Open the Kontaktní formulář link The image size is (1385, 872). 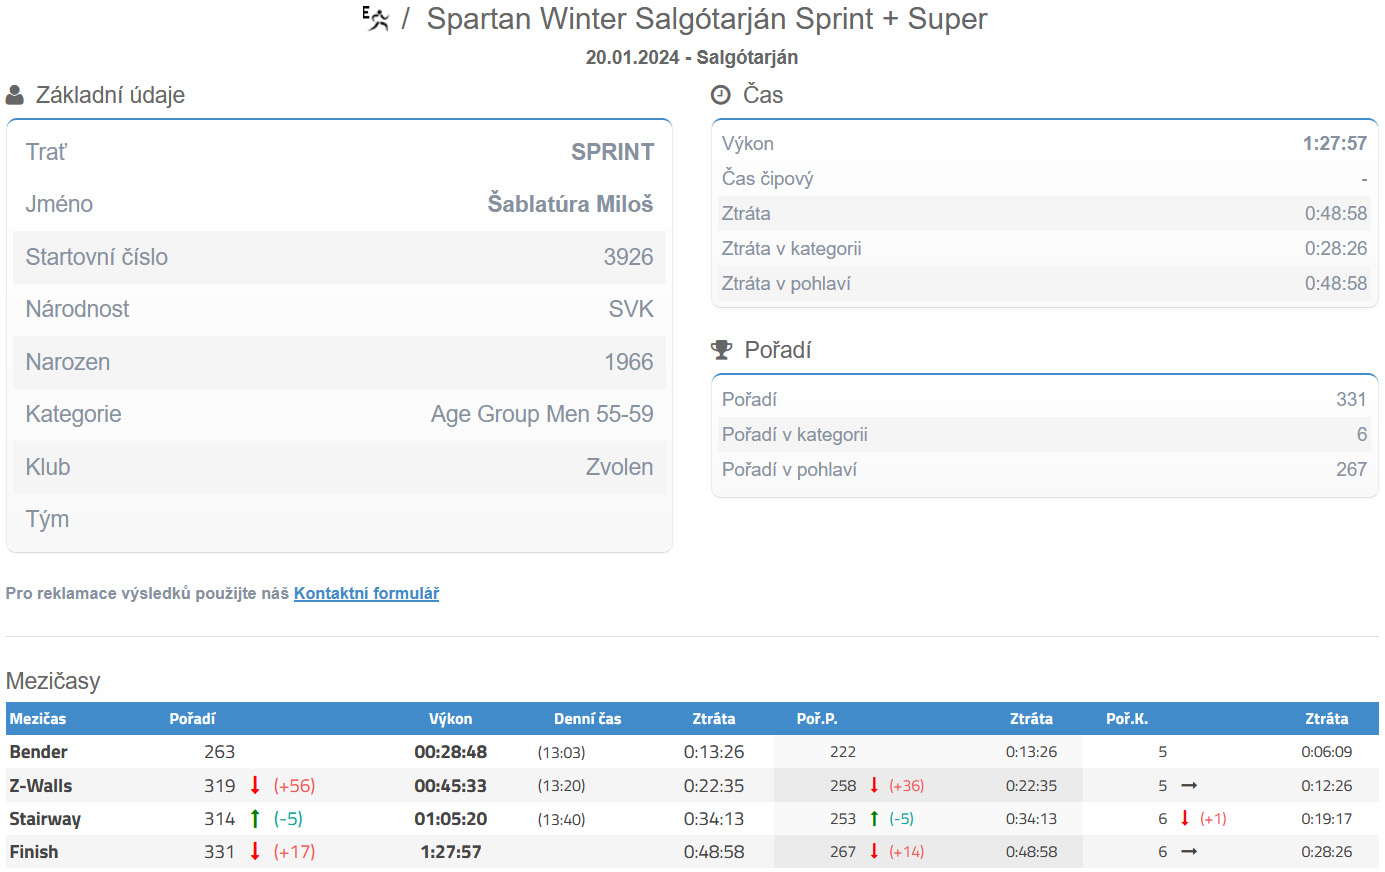click(x=366, y=593)
